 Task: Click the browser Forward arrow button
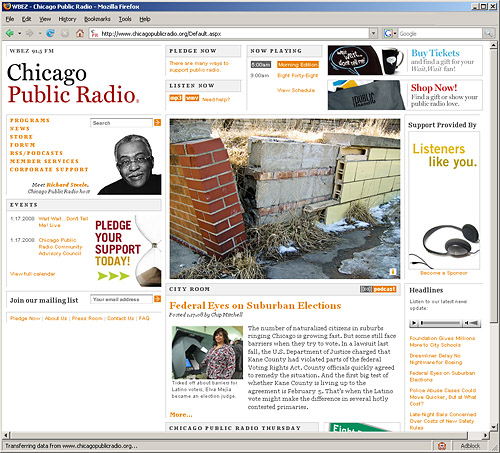(30, 33)
